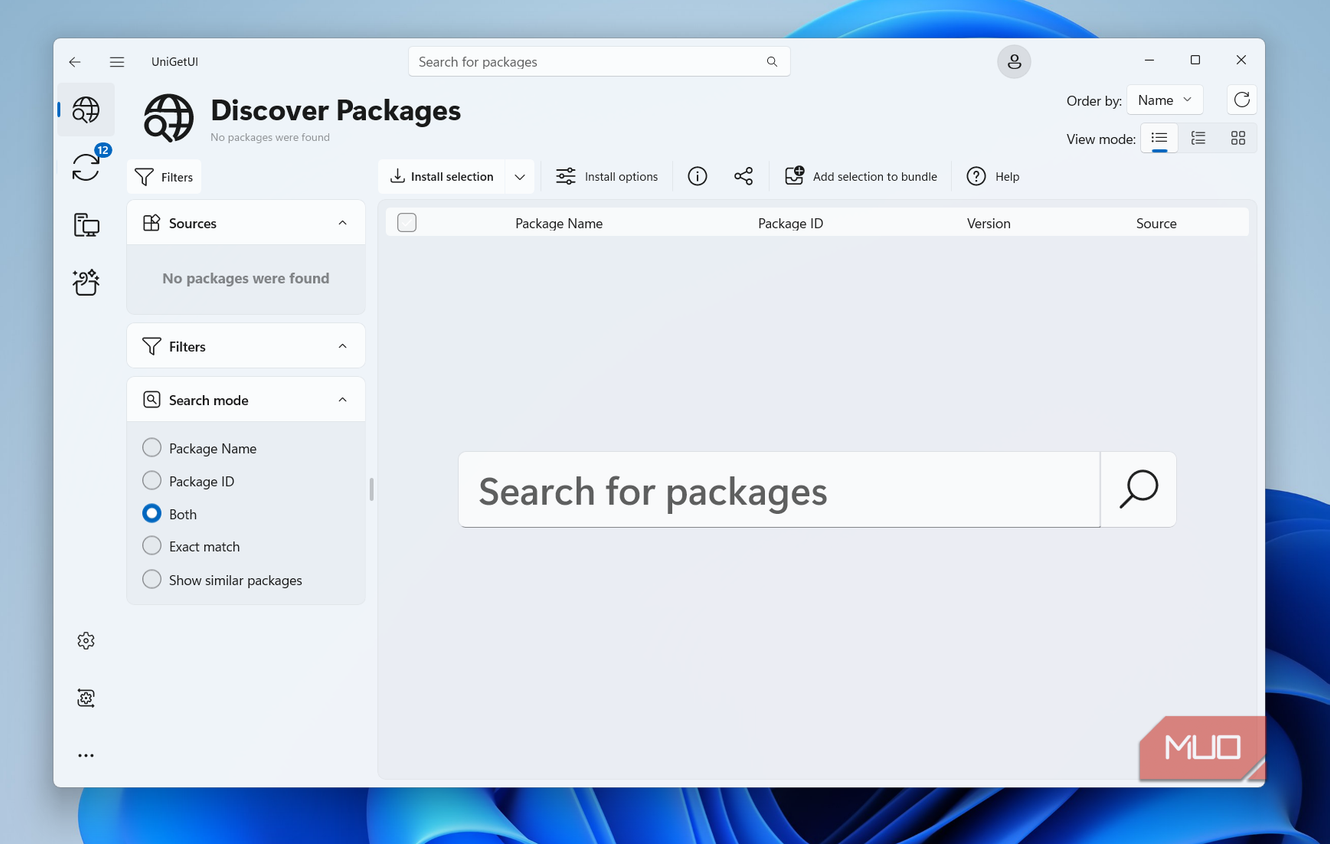Toggle the Filters pane button
Viewport: 1330px width, 844px height.
[x=164, y=177]
